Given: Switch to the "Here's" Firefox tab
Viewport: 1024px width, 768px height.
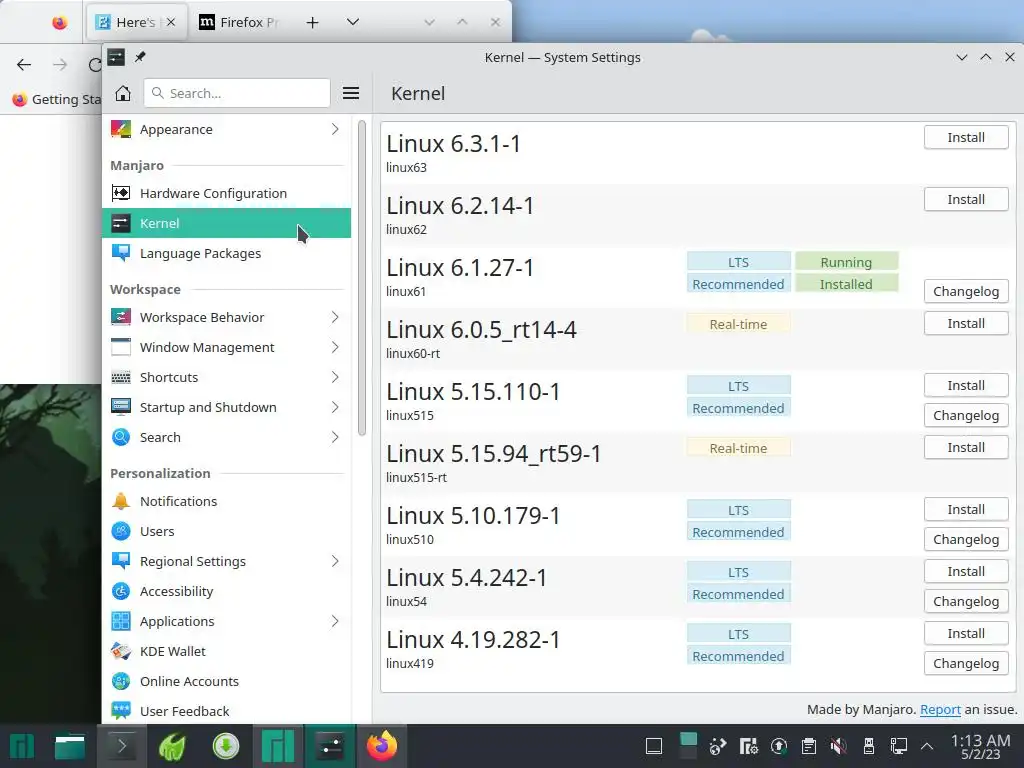Looking at the screenshot, I should click(135, 22).
